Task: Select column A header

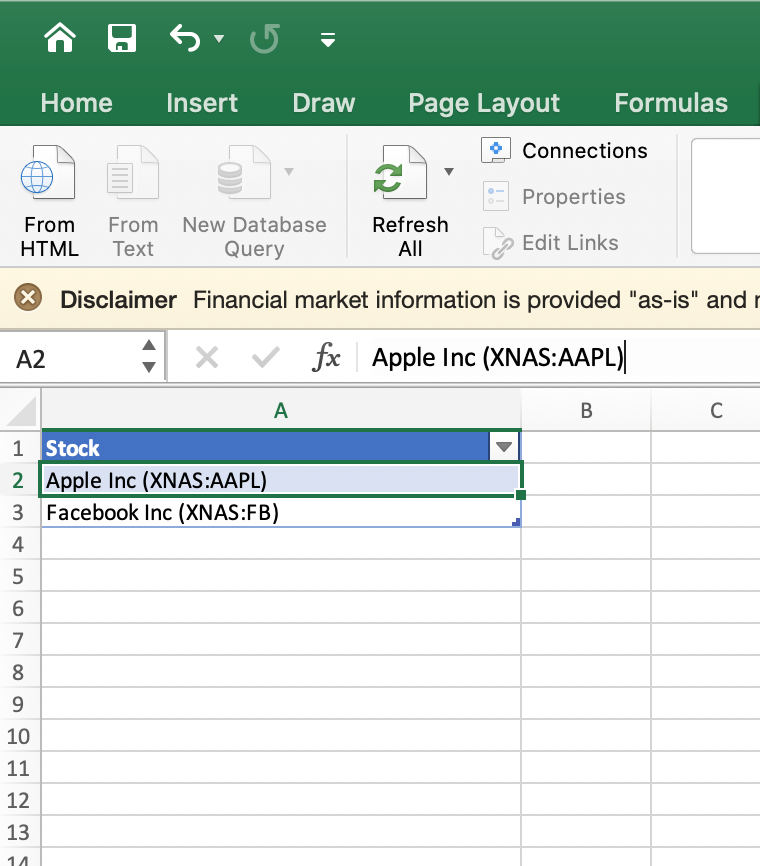Action: tap(281, 410)
